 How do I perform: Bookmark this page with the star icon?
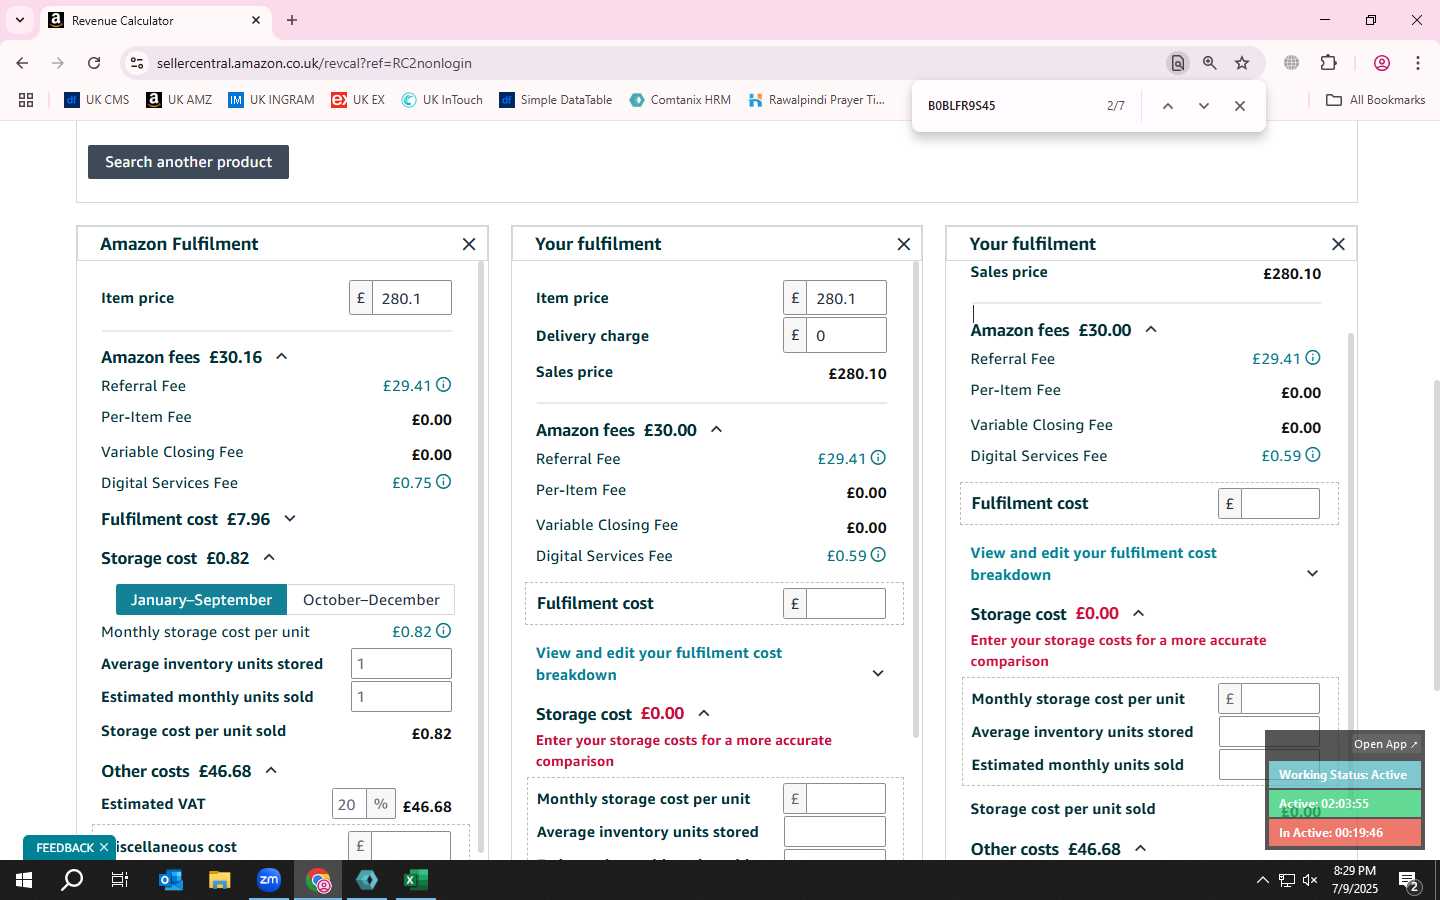(1242, 63)
